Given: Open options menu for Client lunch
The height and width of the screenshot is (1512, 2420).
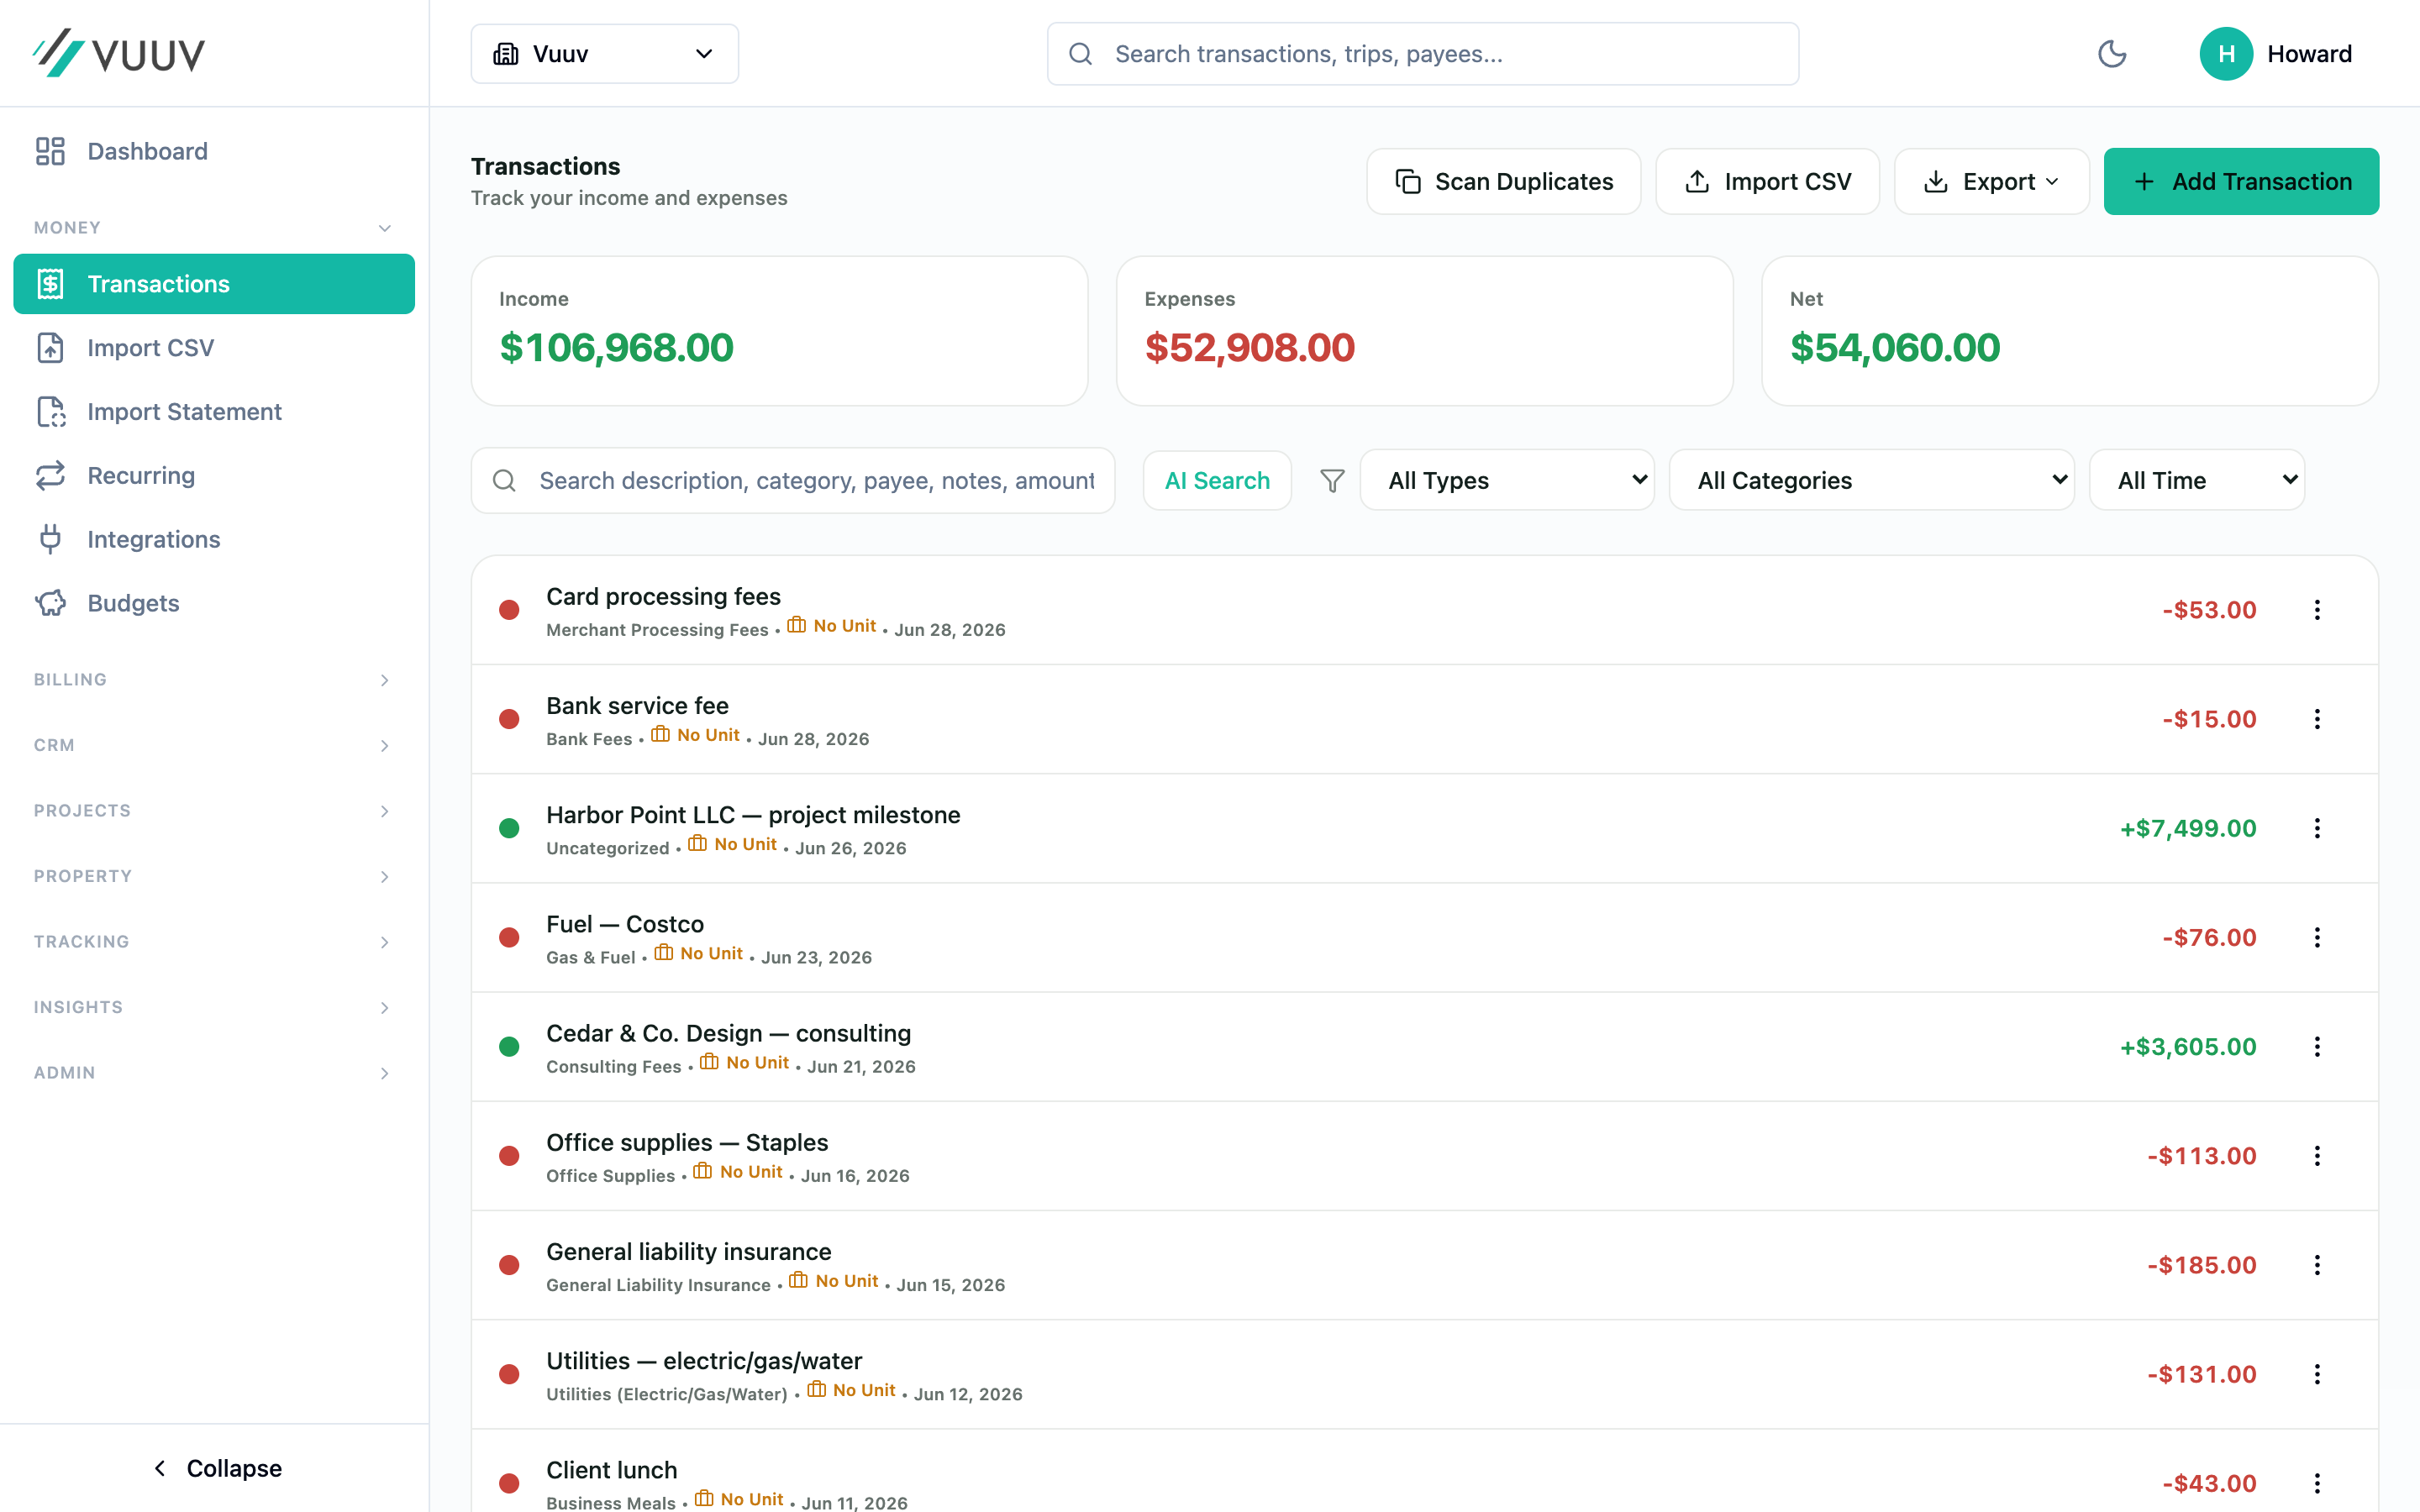Looking at the screenshot, I should (x=2317, y=1483).
